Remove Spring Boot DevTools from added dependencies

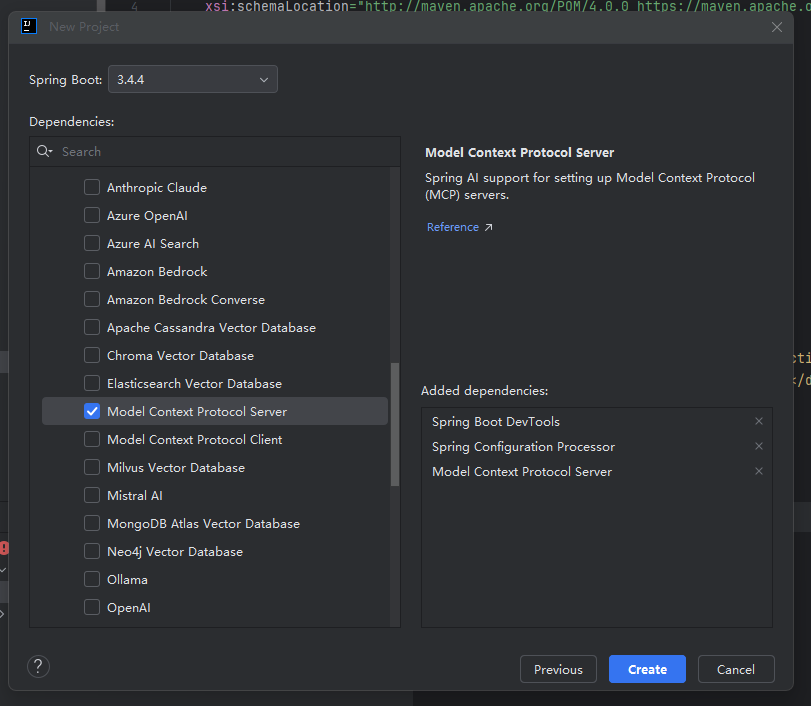pyautogui.click(x=759, y=421)
